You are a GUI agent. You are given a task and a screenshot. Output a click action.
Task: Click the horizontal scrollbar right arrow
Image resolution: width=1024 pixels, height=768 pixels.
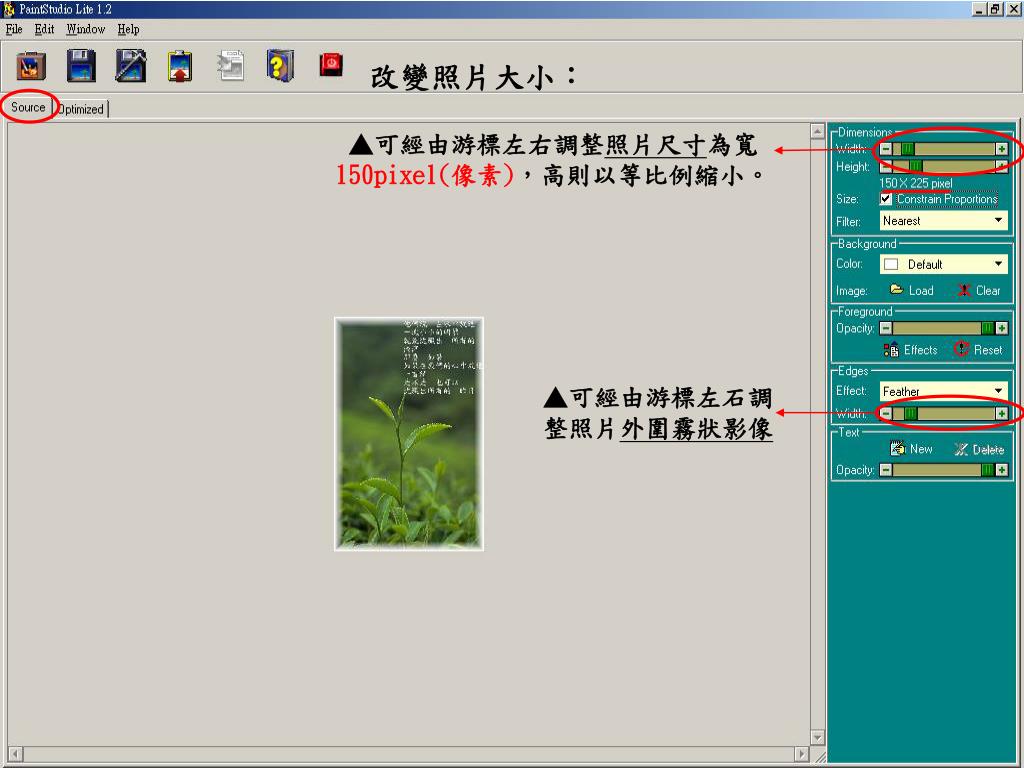[802, 754]
